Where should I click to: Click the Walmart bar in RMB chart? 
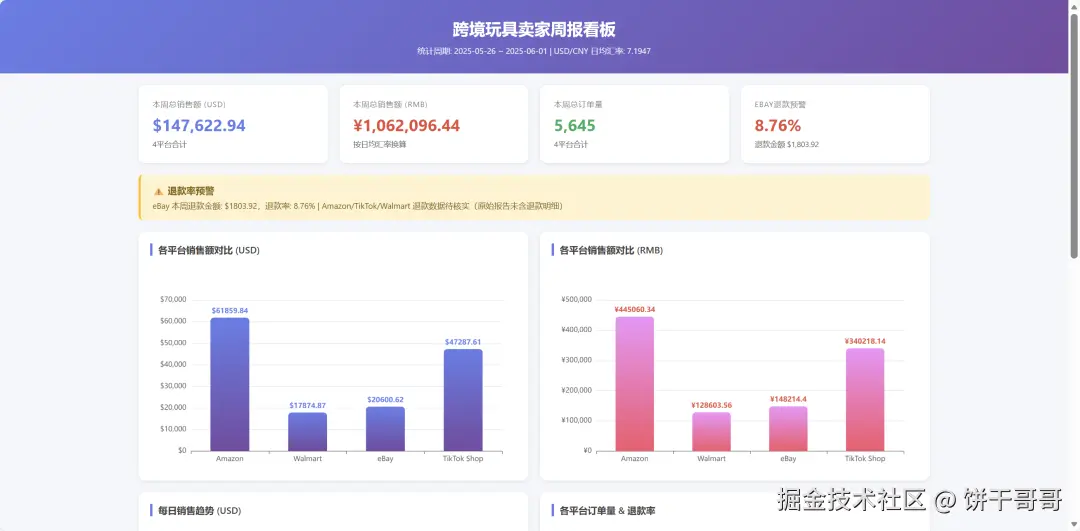pos(712,432)
